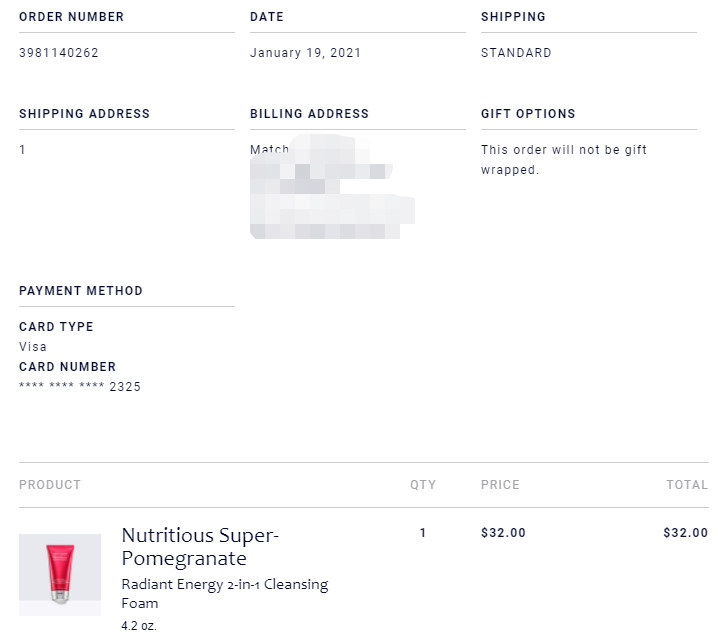Click the PRICE column header
Viewport: 718px width, 643px height.
500,485
